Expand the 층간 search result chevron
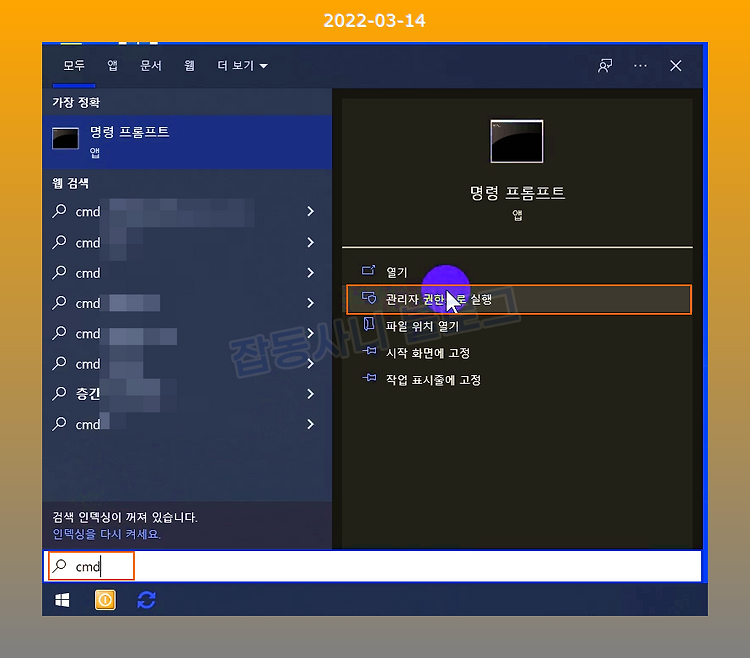Image resolution: width=750 pixels, height=658 pixels. tap(310, 394)
